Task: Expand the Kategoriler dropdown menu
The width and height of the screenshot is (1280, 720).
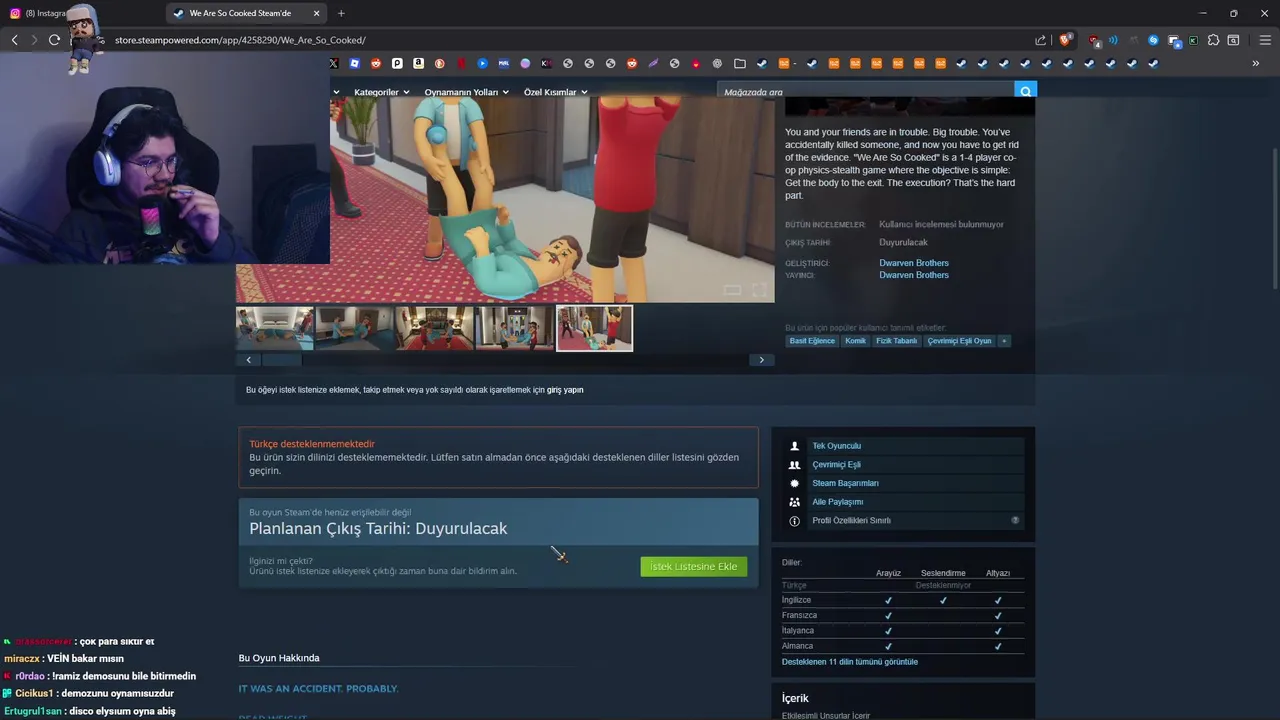Action: pyautogui.click(x=382, y=92)
